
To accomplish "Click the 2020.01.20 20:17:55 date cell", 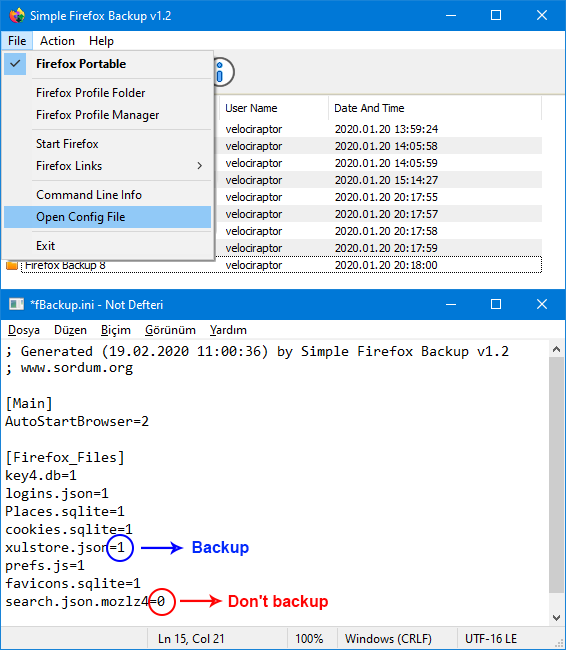I will pos(386,197).
